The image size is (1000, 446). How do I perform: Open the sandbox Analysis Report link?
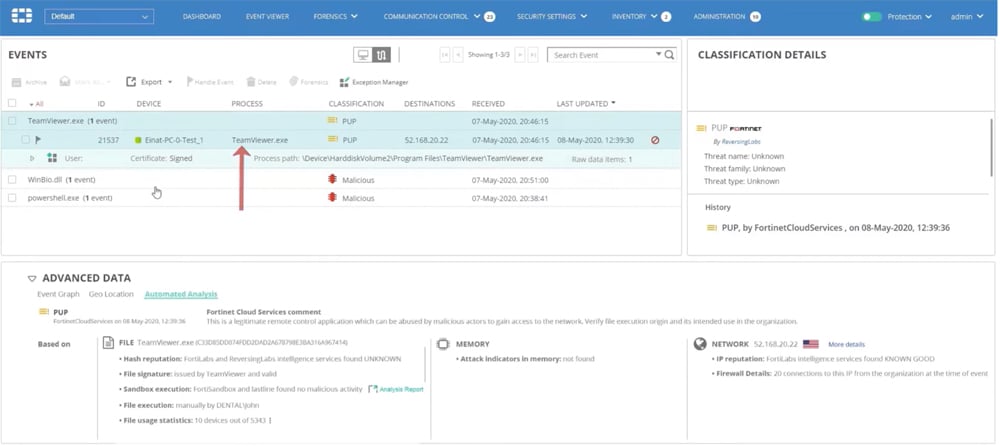pos(400,389)
